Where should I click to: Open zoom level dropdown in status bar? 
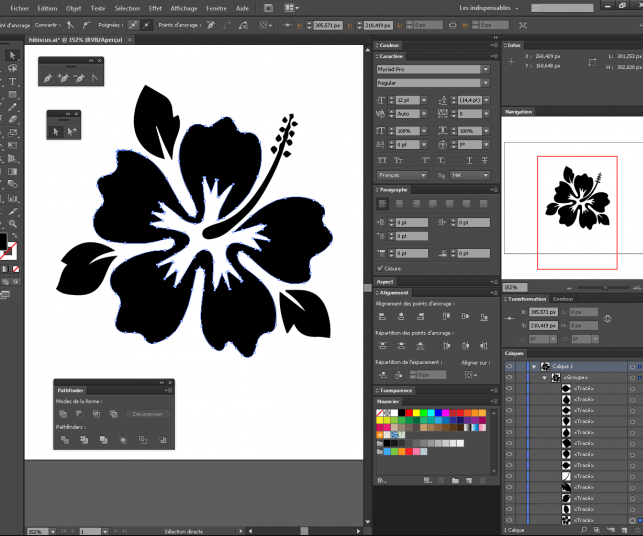click(x=53, y=531)
